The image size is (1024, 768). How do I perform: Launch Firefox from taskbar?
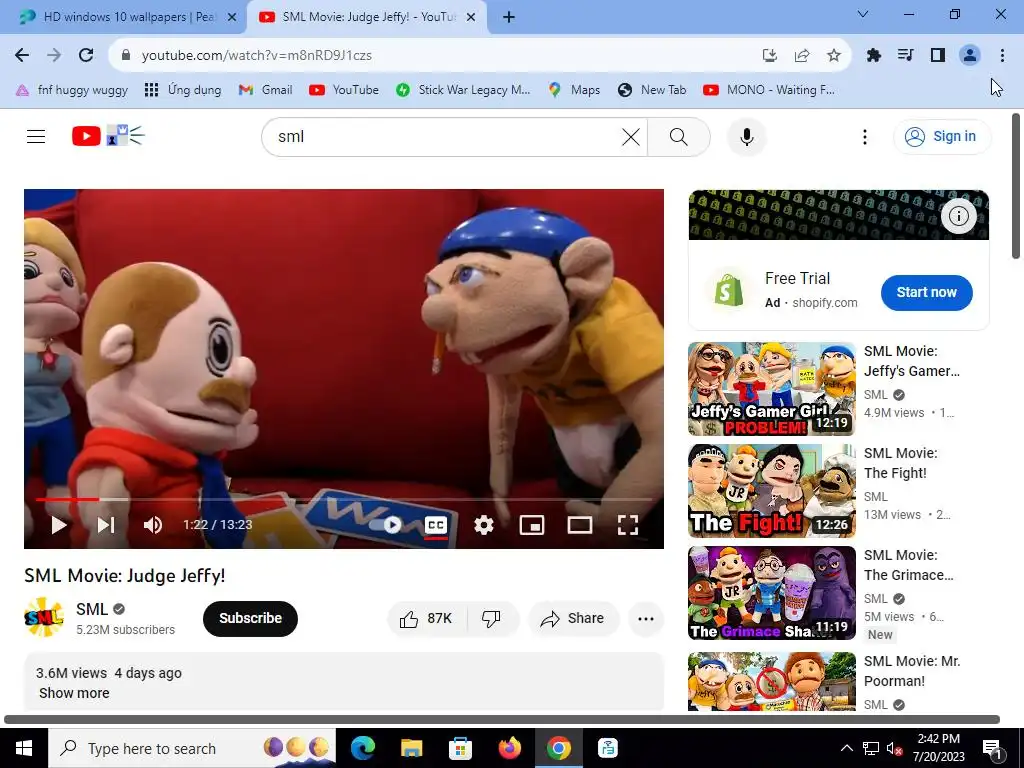[509, 748]
